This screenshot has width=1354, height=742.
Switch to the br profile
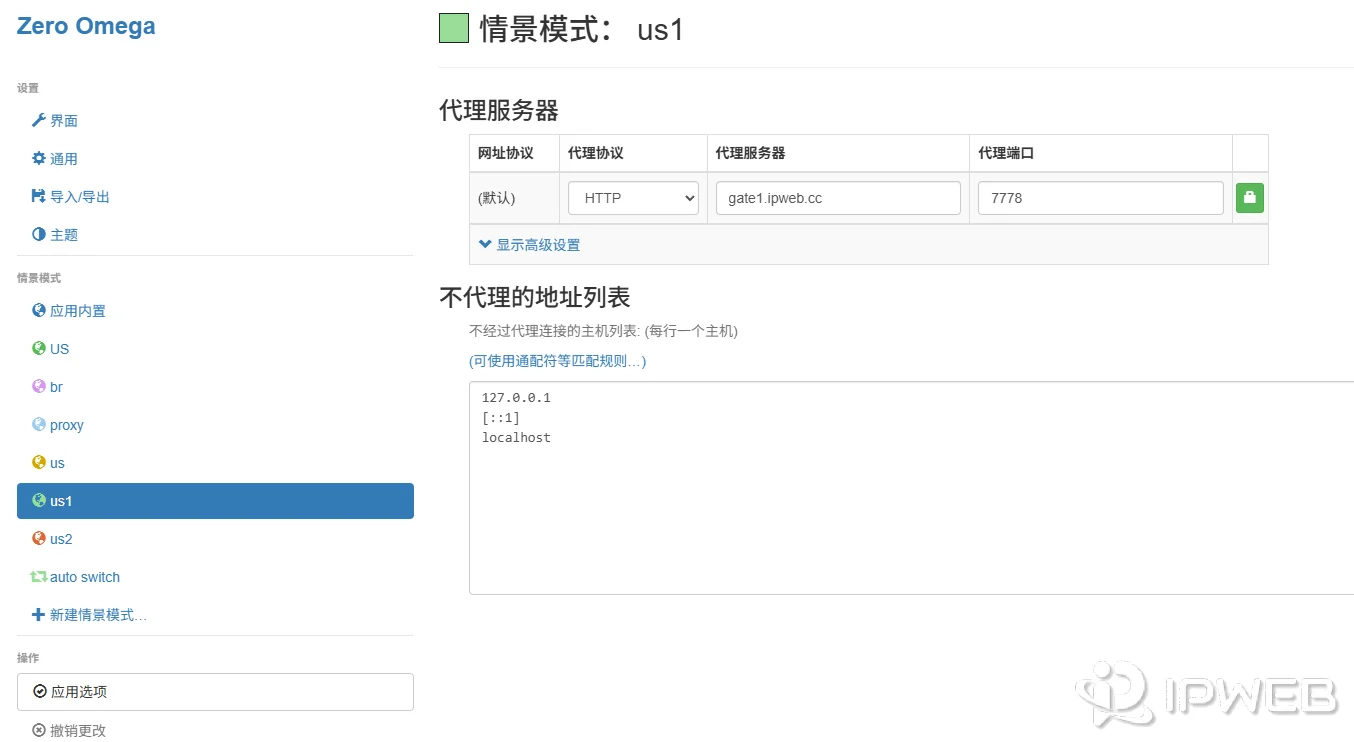(55, 386)
